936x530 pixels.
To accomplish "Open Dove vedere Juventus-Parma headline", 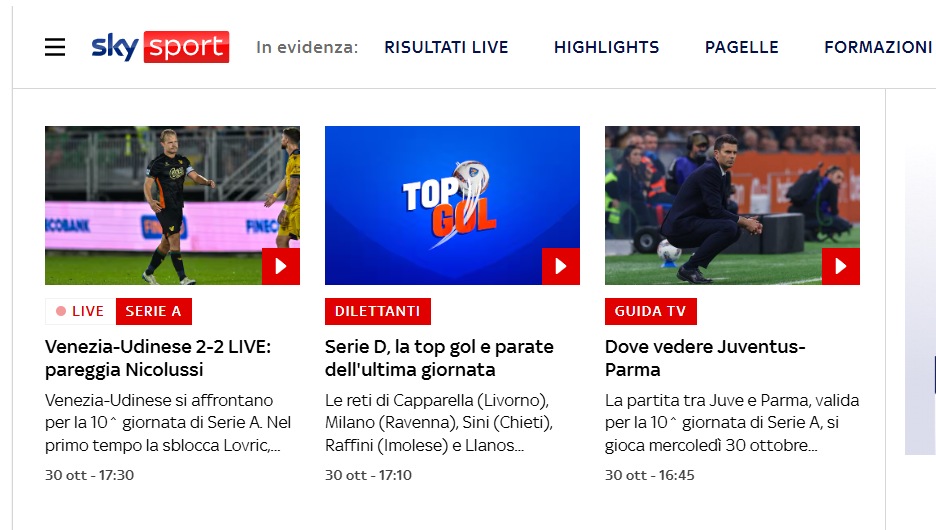I will point(705,358).
